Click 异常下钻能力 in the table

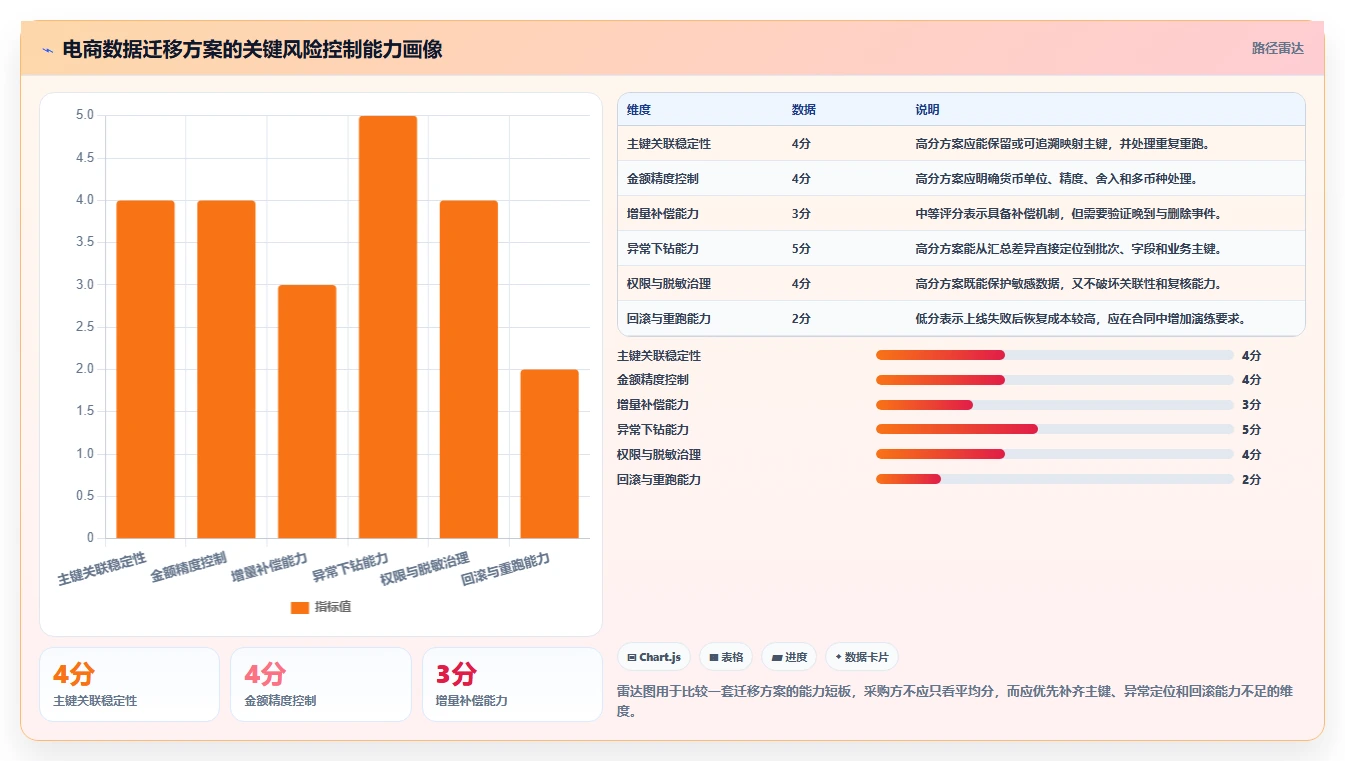pos(663,249)
